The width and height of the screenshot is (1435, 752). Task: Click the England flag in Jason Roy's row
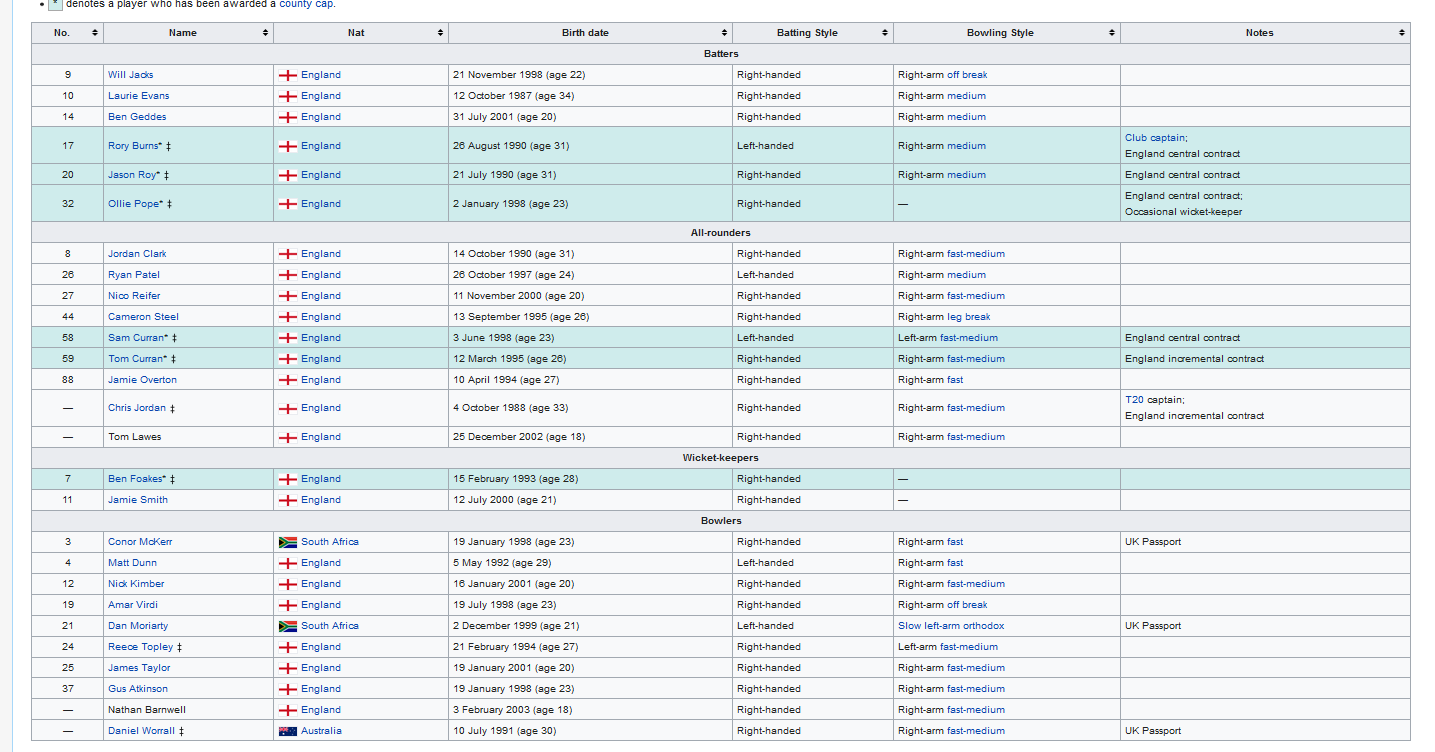tap(288, 175)
